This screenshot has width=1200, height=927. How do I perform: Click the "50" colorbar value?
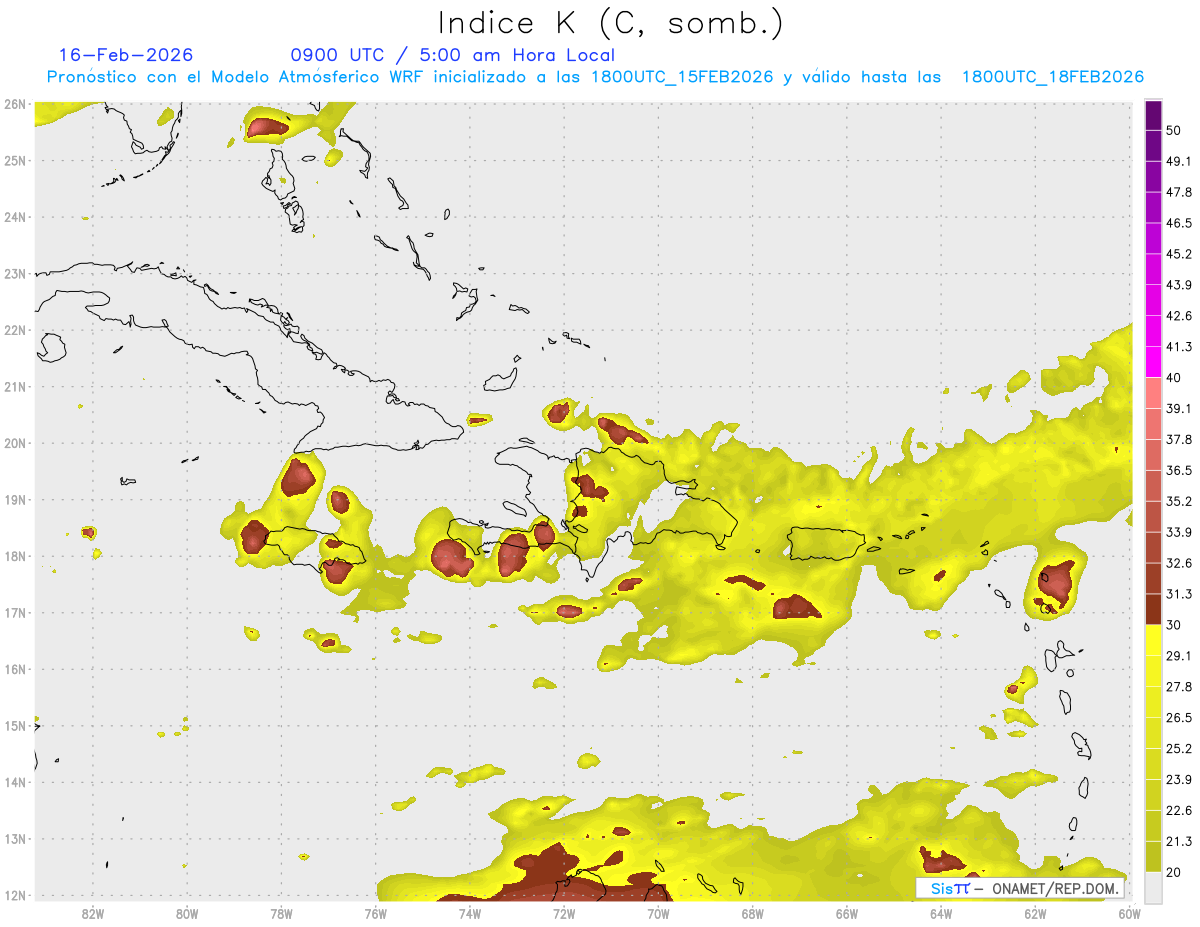click(x=1173, y=130)
